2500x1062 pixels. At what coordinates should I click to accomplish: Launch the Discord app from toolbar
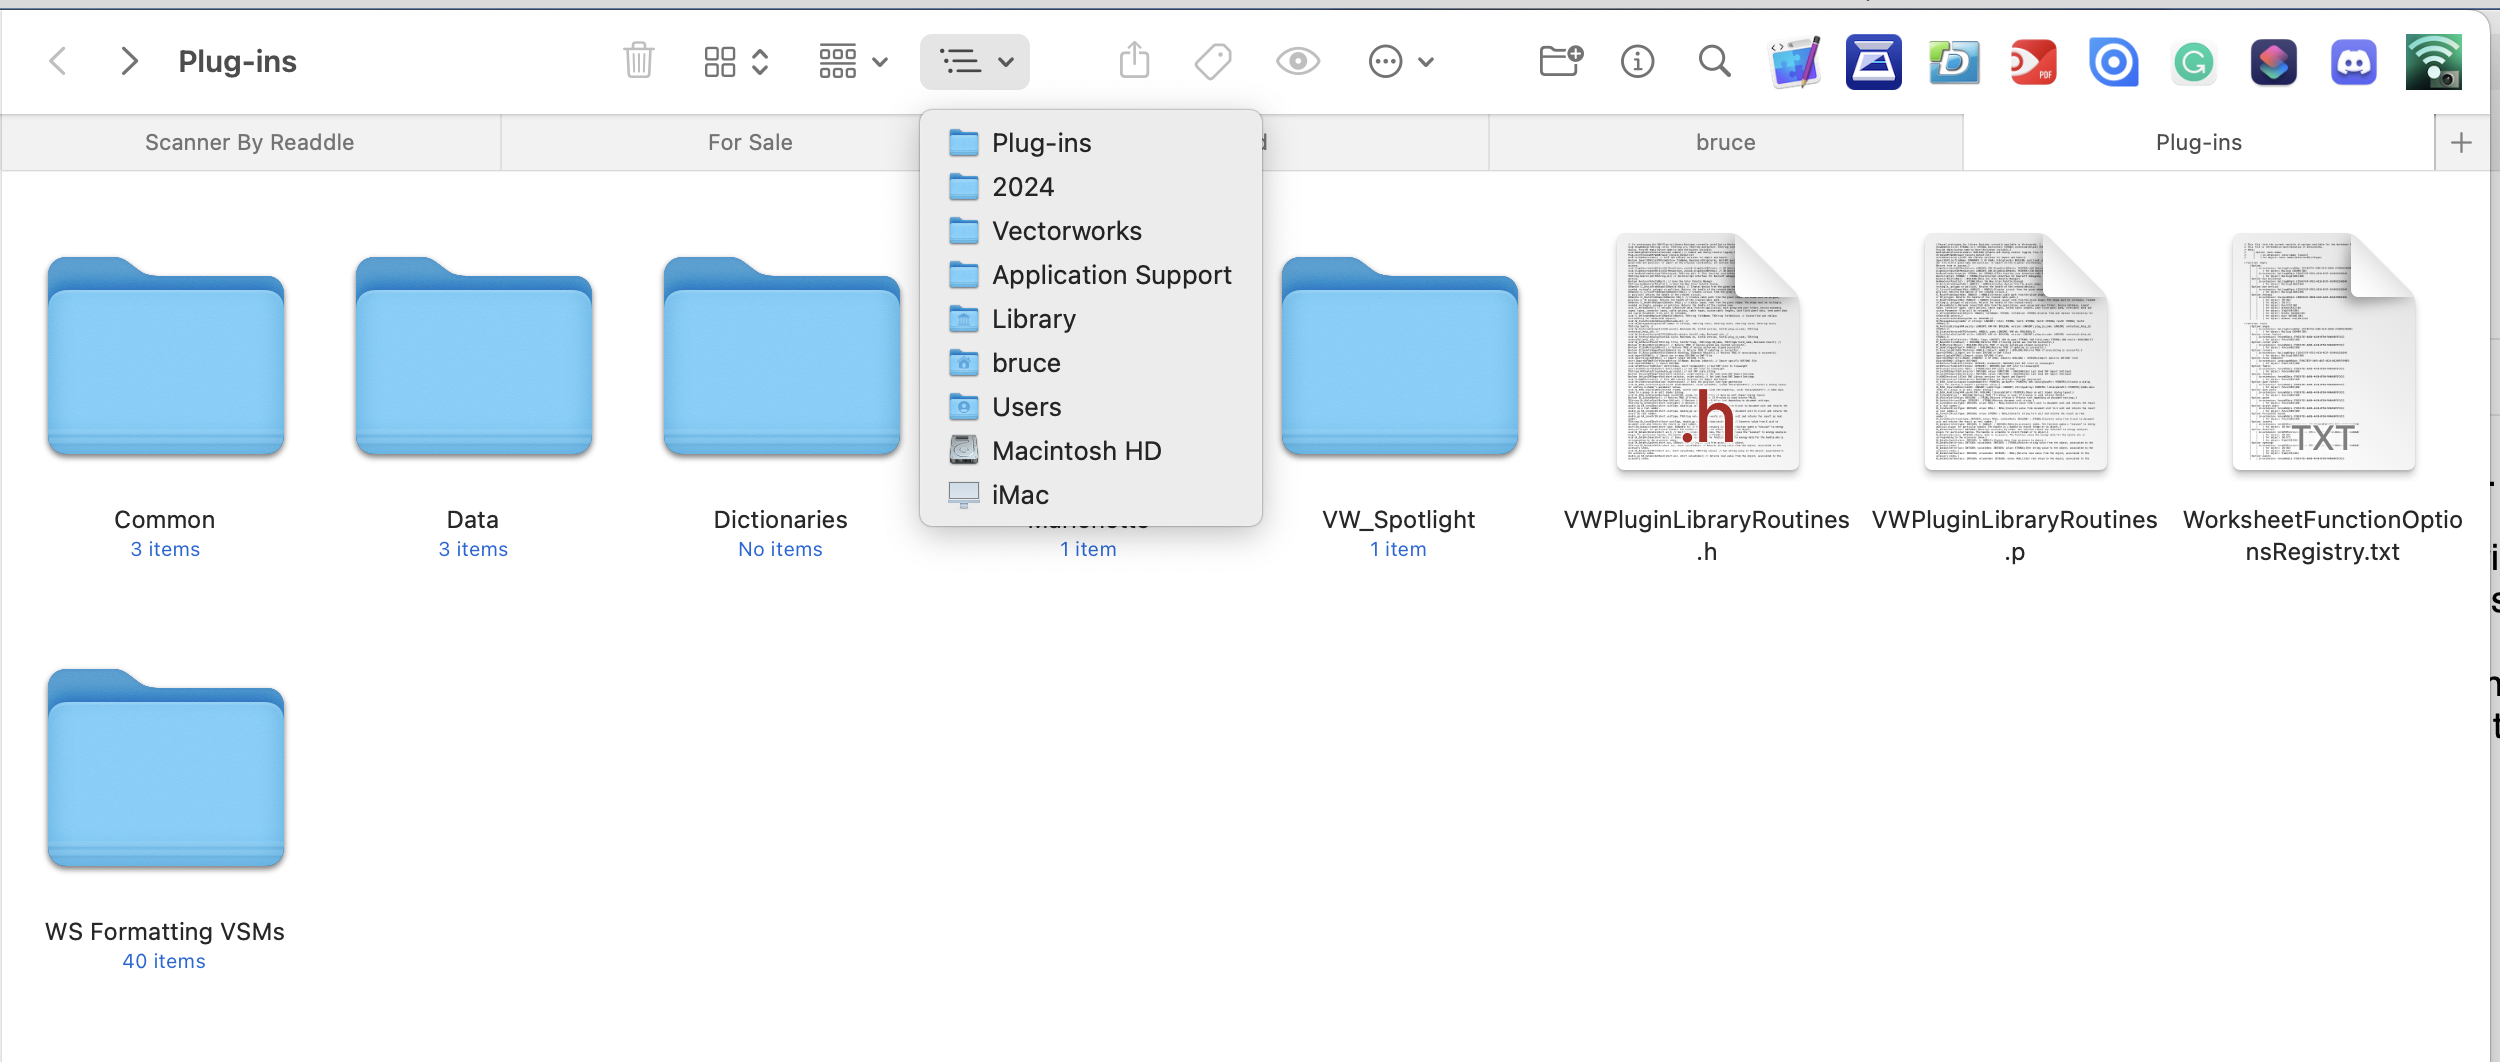click(x=2353, y=63)
